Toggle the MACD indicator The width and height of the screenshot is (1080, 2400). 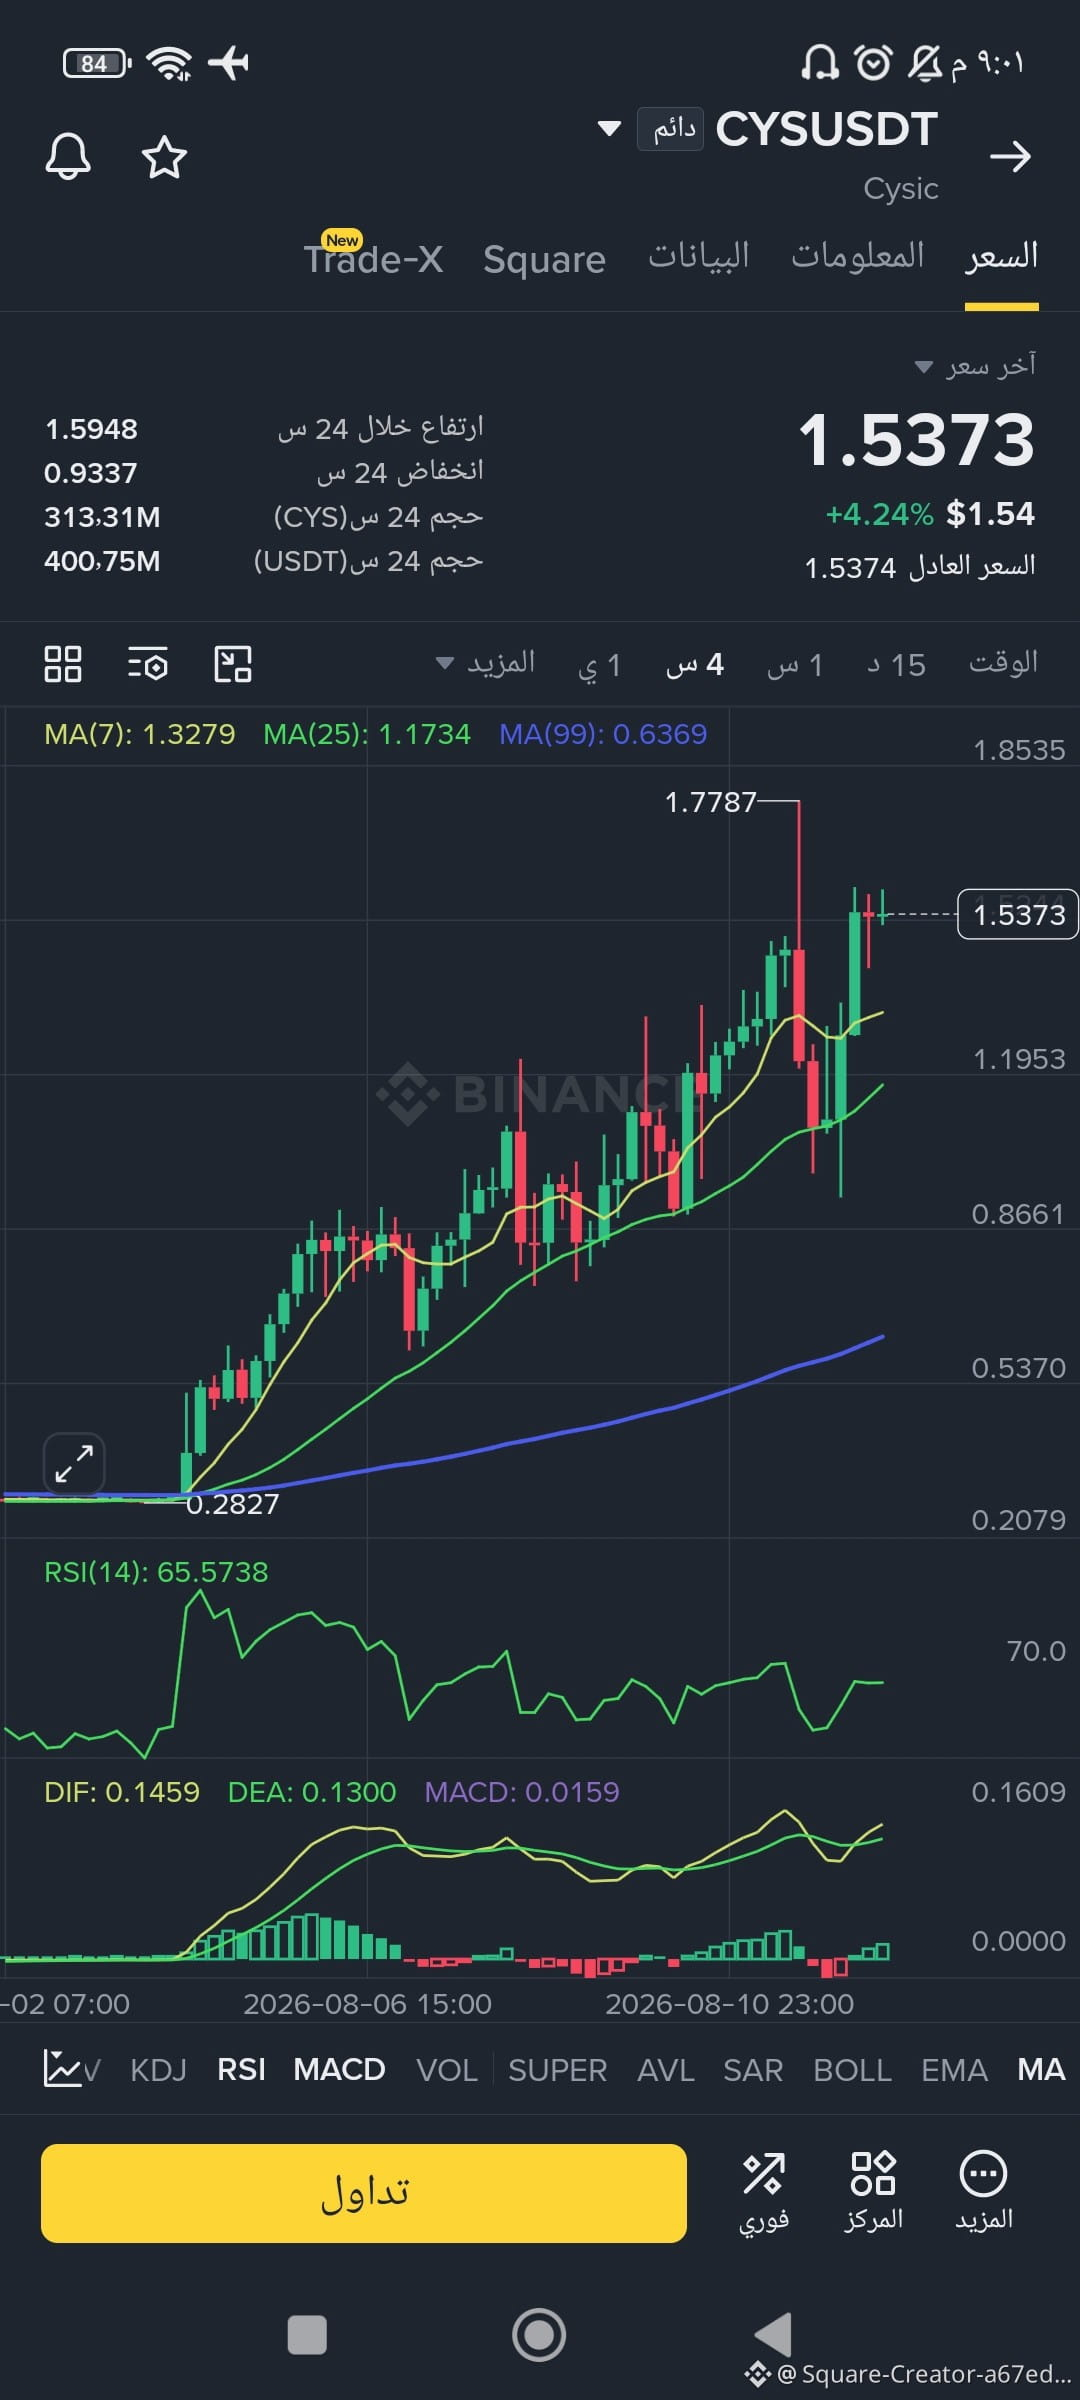pyautogui.click(x=339, y=2070)
